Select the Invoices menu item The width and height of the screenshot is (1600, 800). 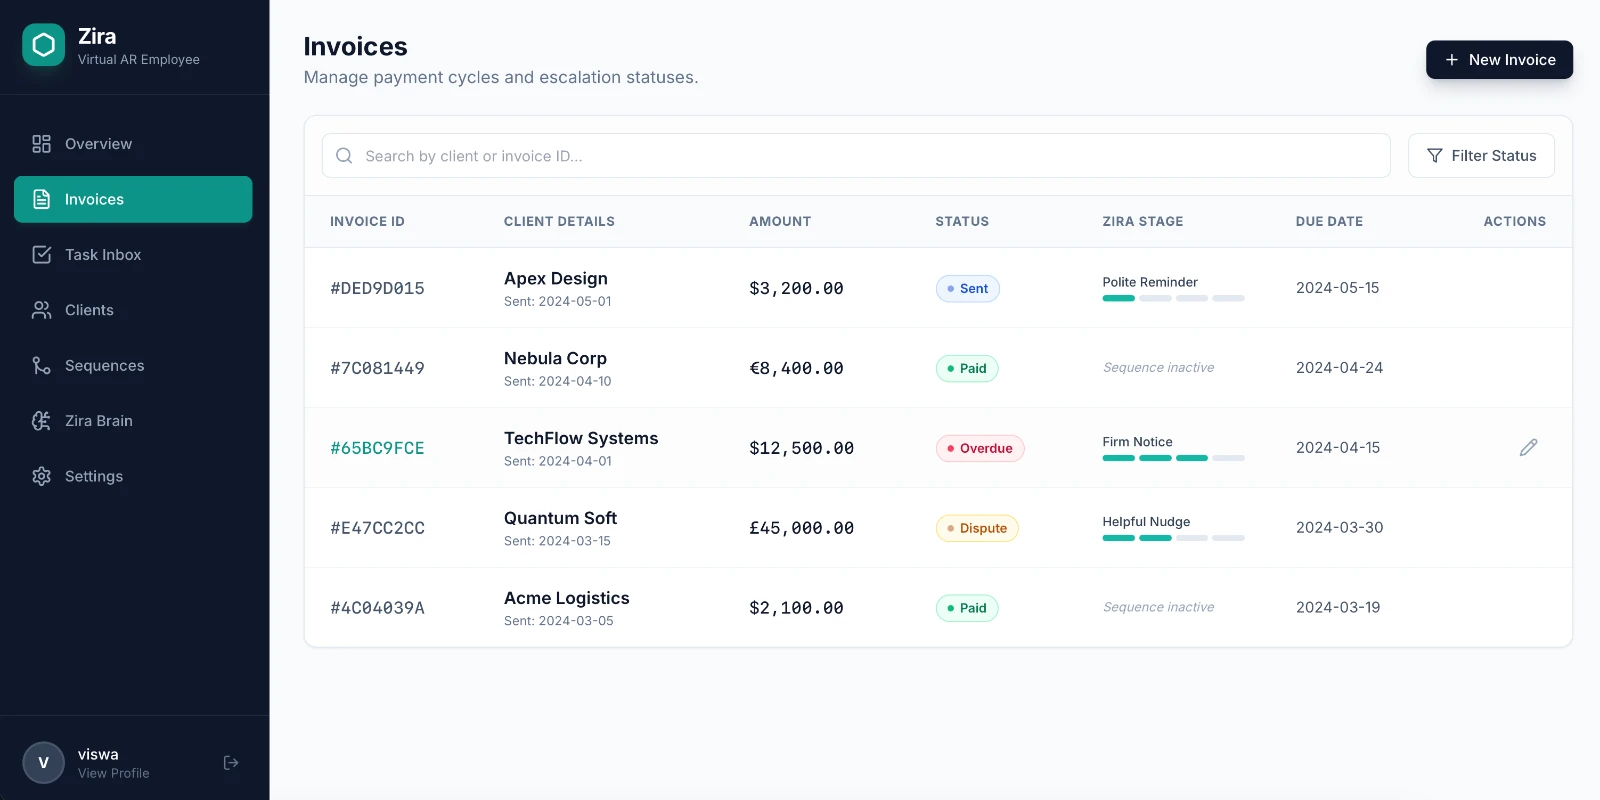click(x=133, y=199)
